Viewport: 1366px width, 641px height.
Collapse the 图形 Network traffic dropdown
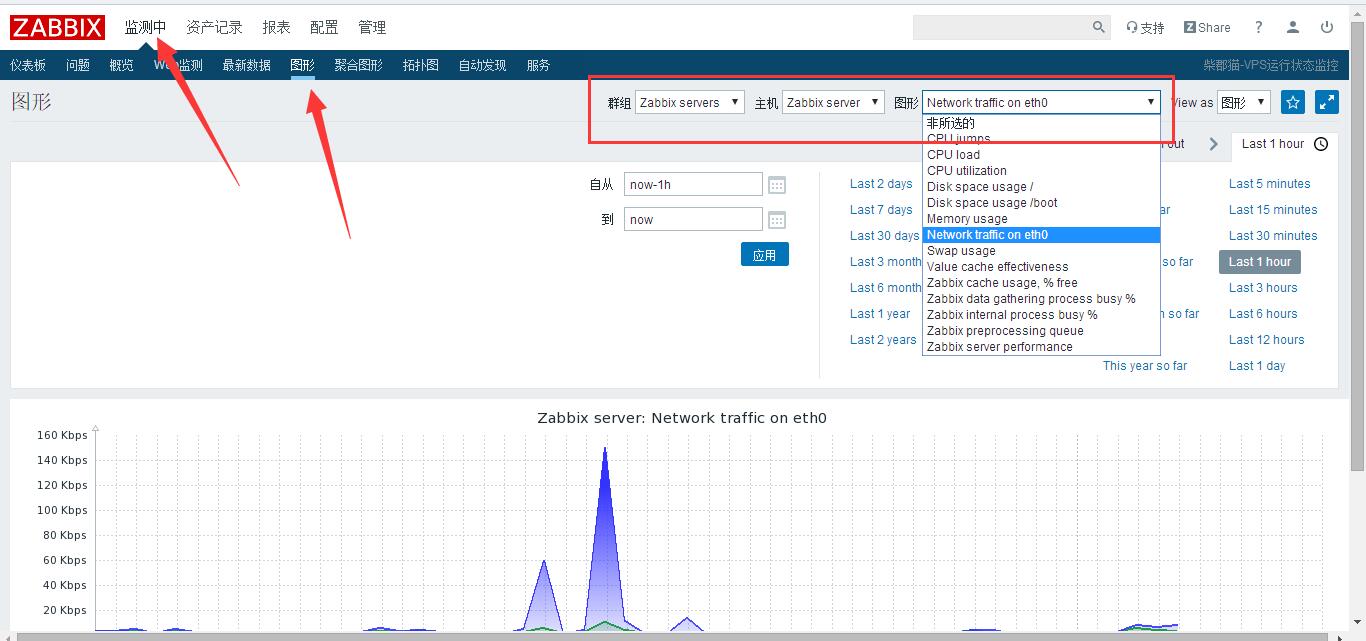[x=1041, y=102]
